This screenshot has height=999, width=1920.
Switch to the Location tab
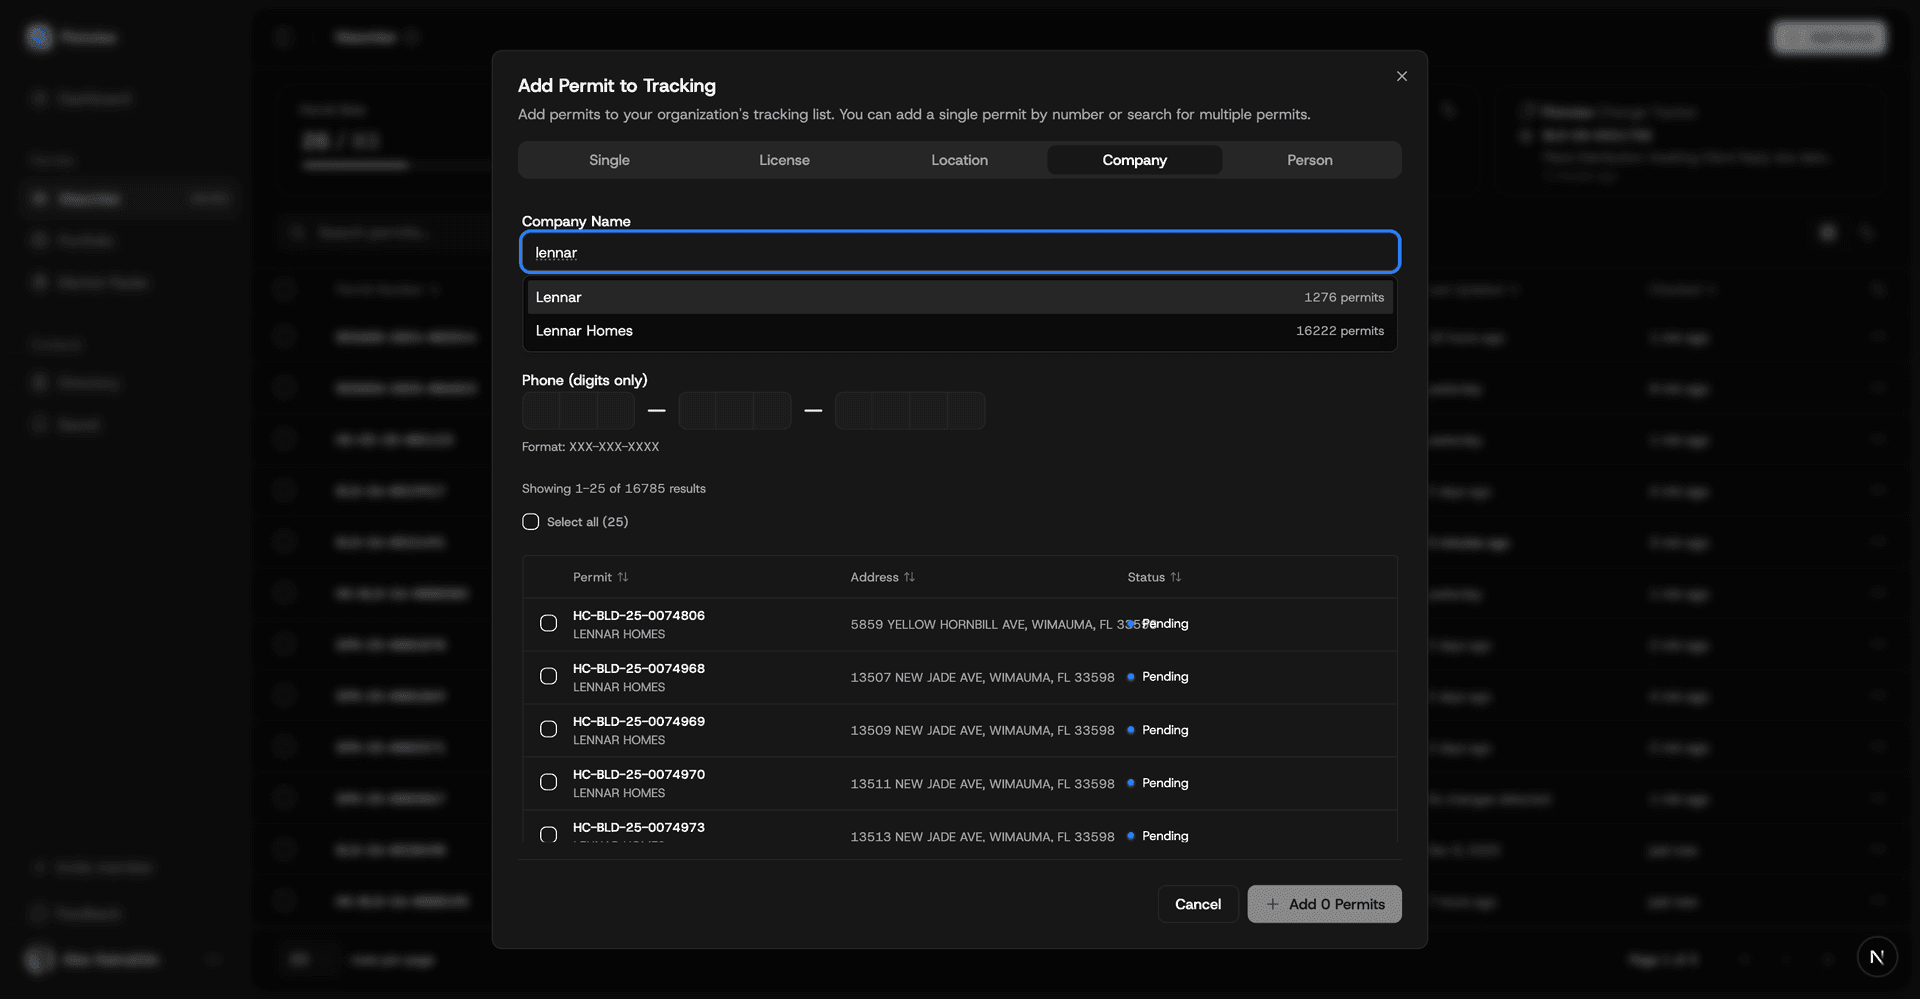959,160
